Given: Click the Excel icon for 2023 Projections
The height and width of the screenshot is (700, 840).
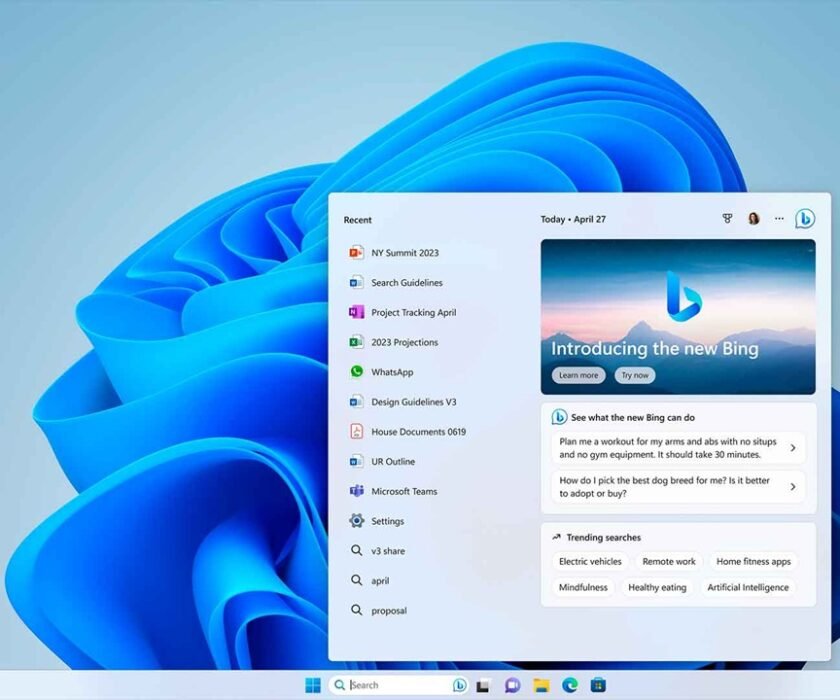Looking at the screenshot, I should point(356,342).
